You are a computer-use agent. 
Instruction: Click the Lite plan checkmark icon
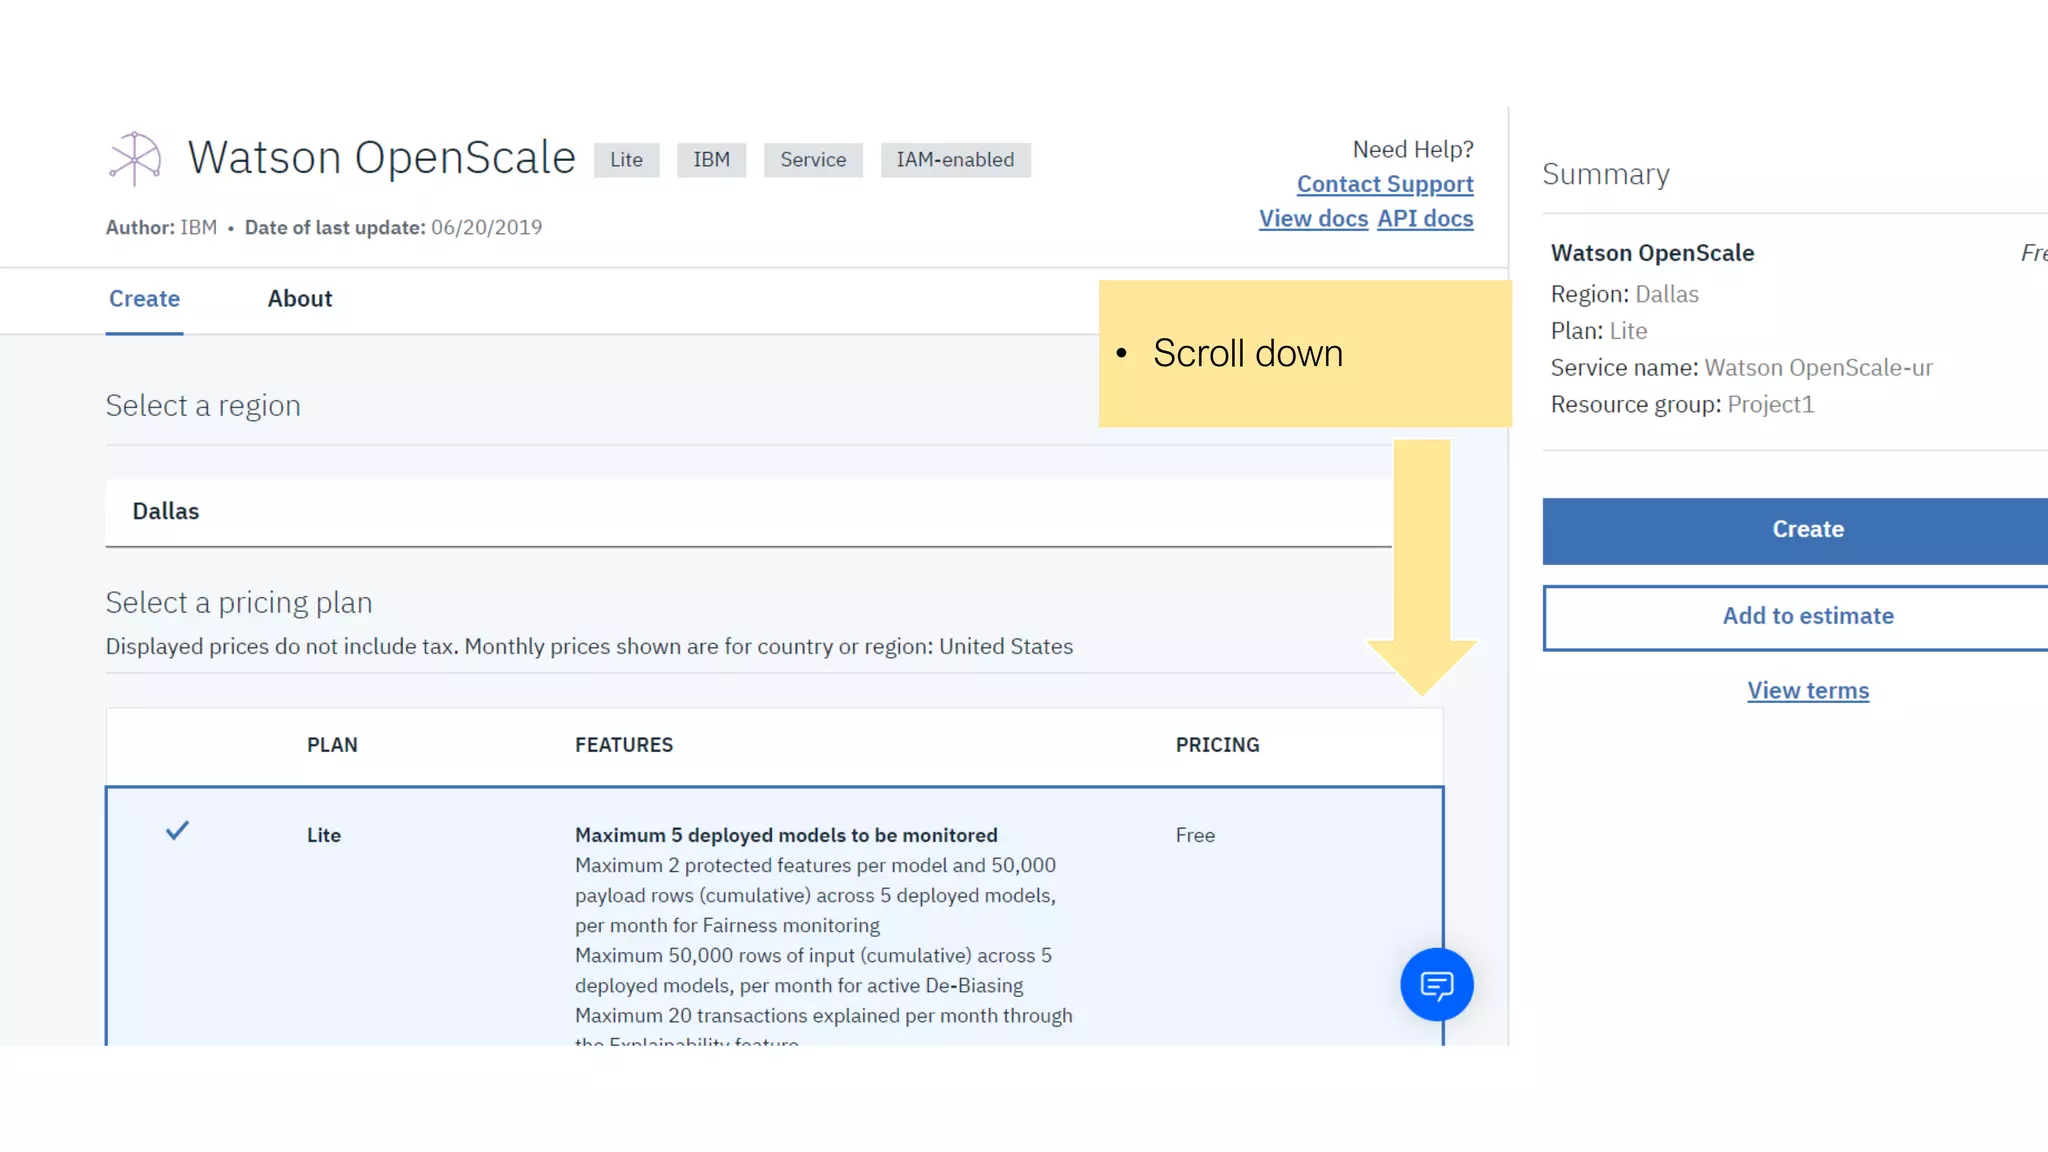click(x=177, y=831)
